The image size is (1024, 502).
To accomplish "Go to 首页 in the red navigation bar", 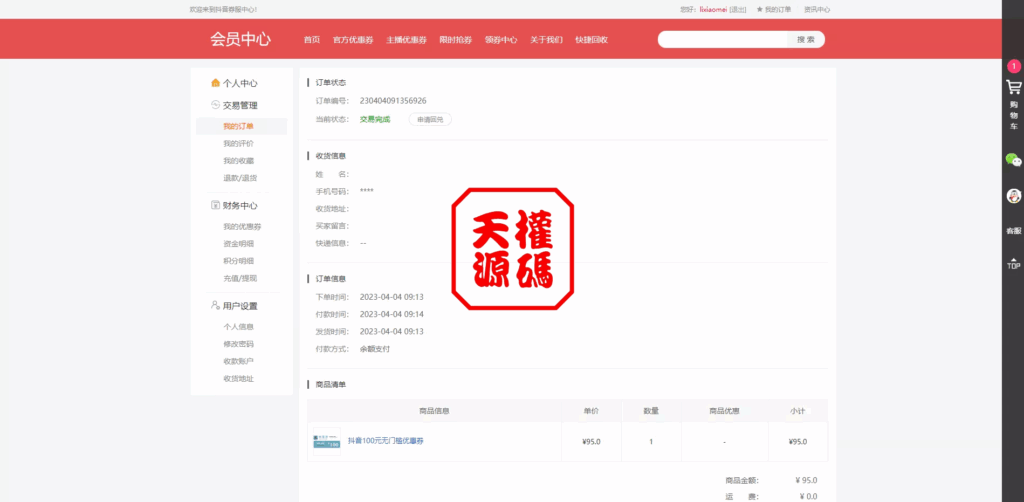I will pos(312,40).
